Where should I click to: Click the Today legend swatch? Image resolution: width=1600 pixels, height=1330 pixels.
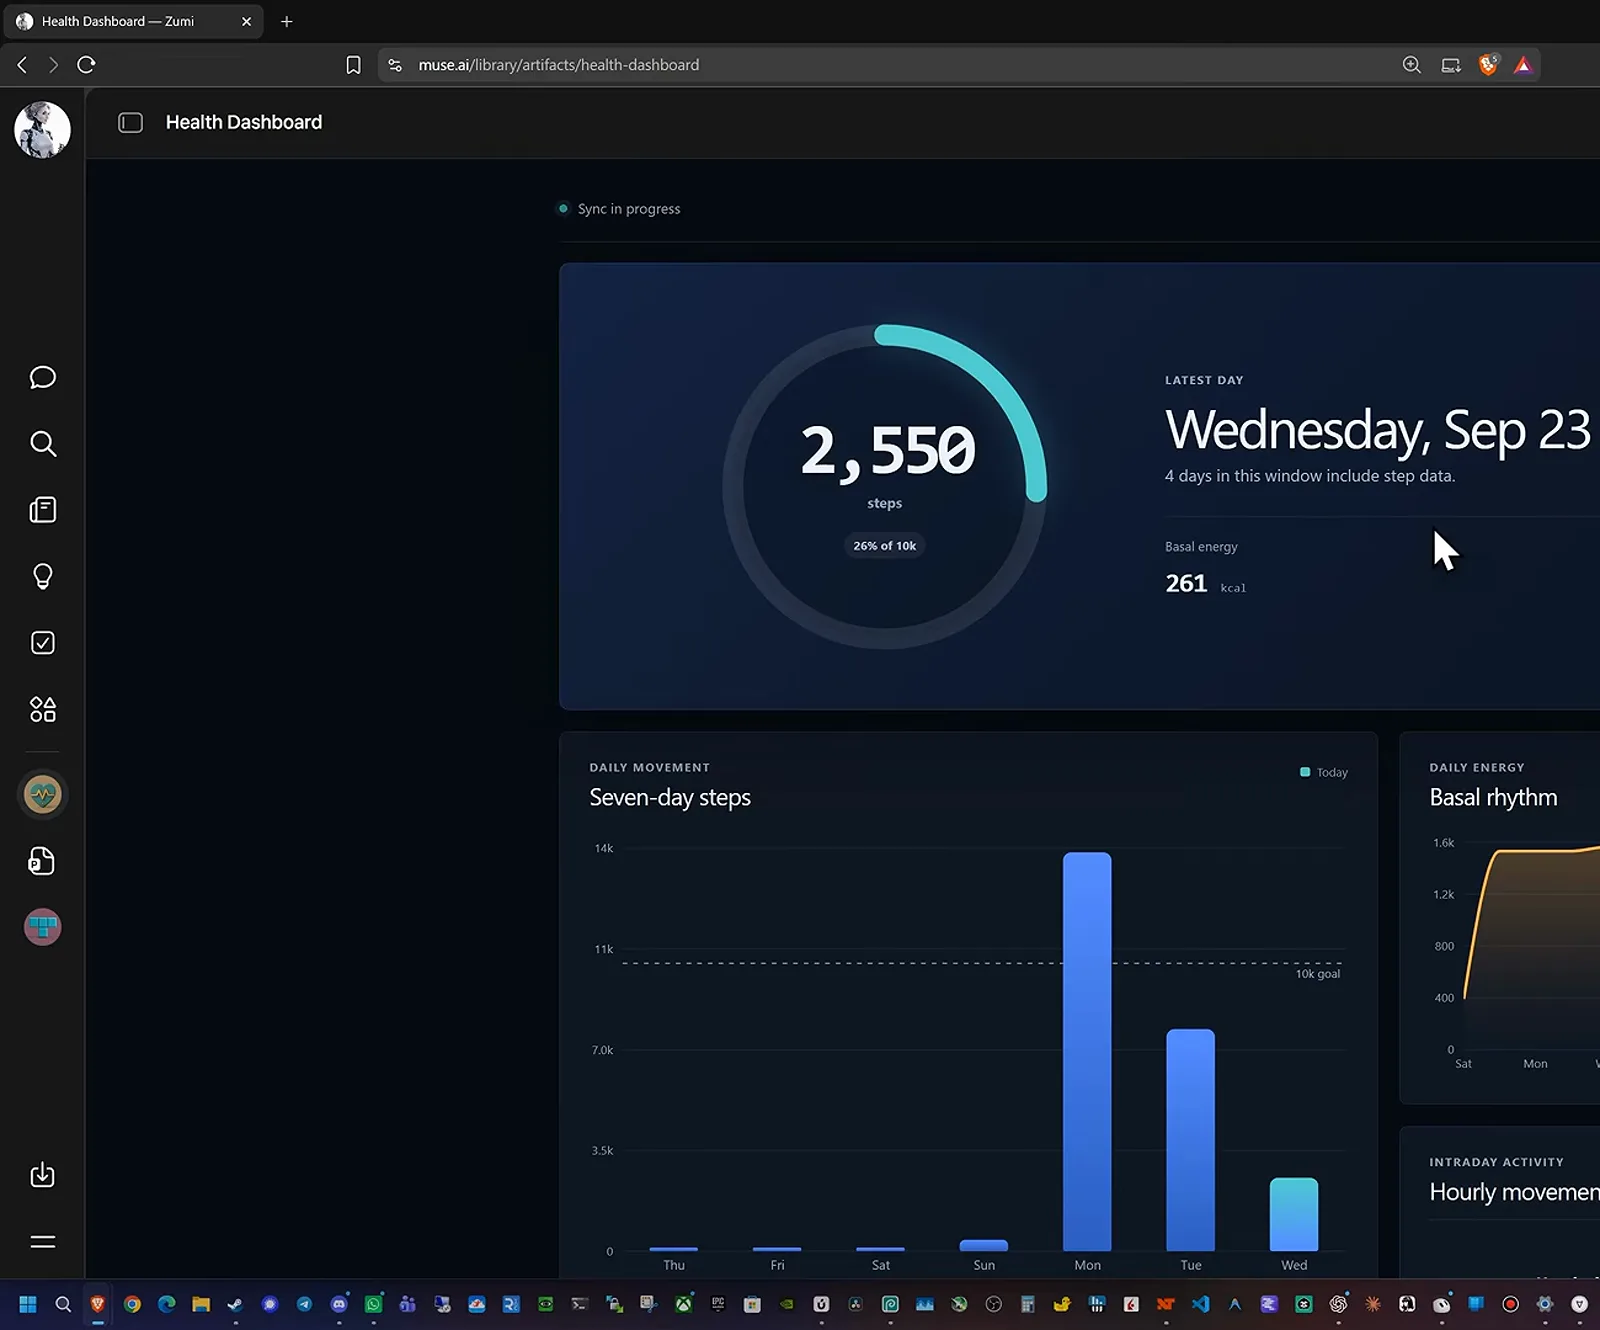(1305, 772)
